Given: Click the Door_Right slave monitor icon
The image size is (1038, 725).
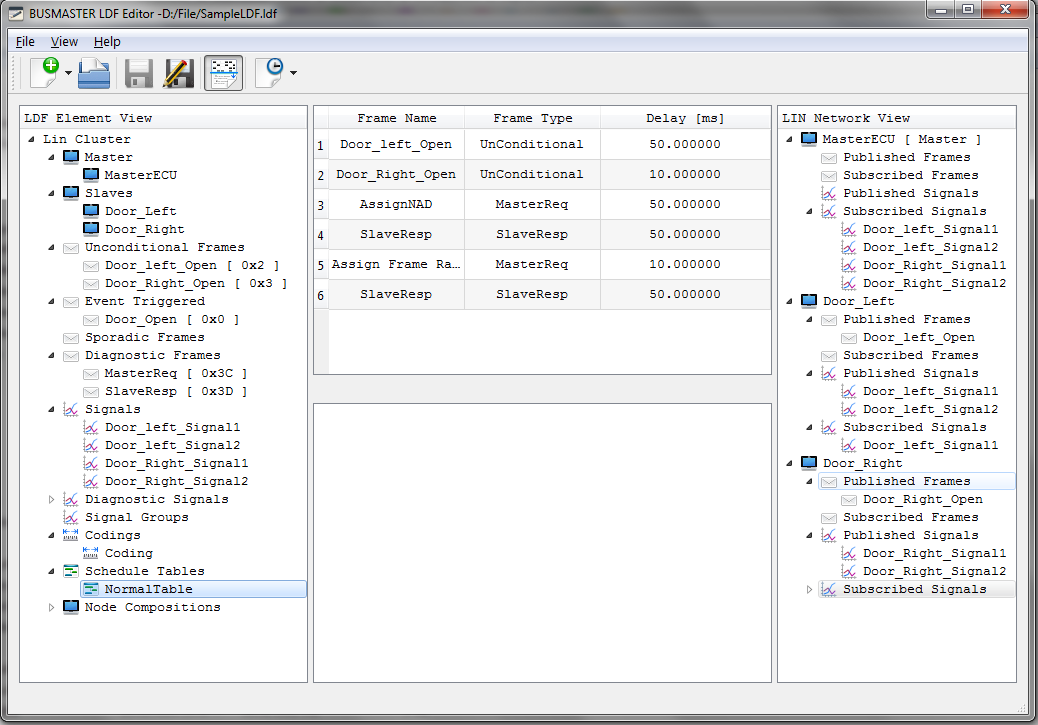Looking at the screenshot, I should [x=91, y=228].
